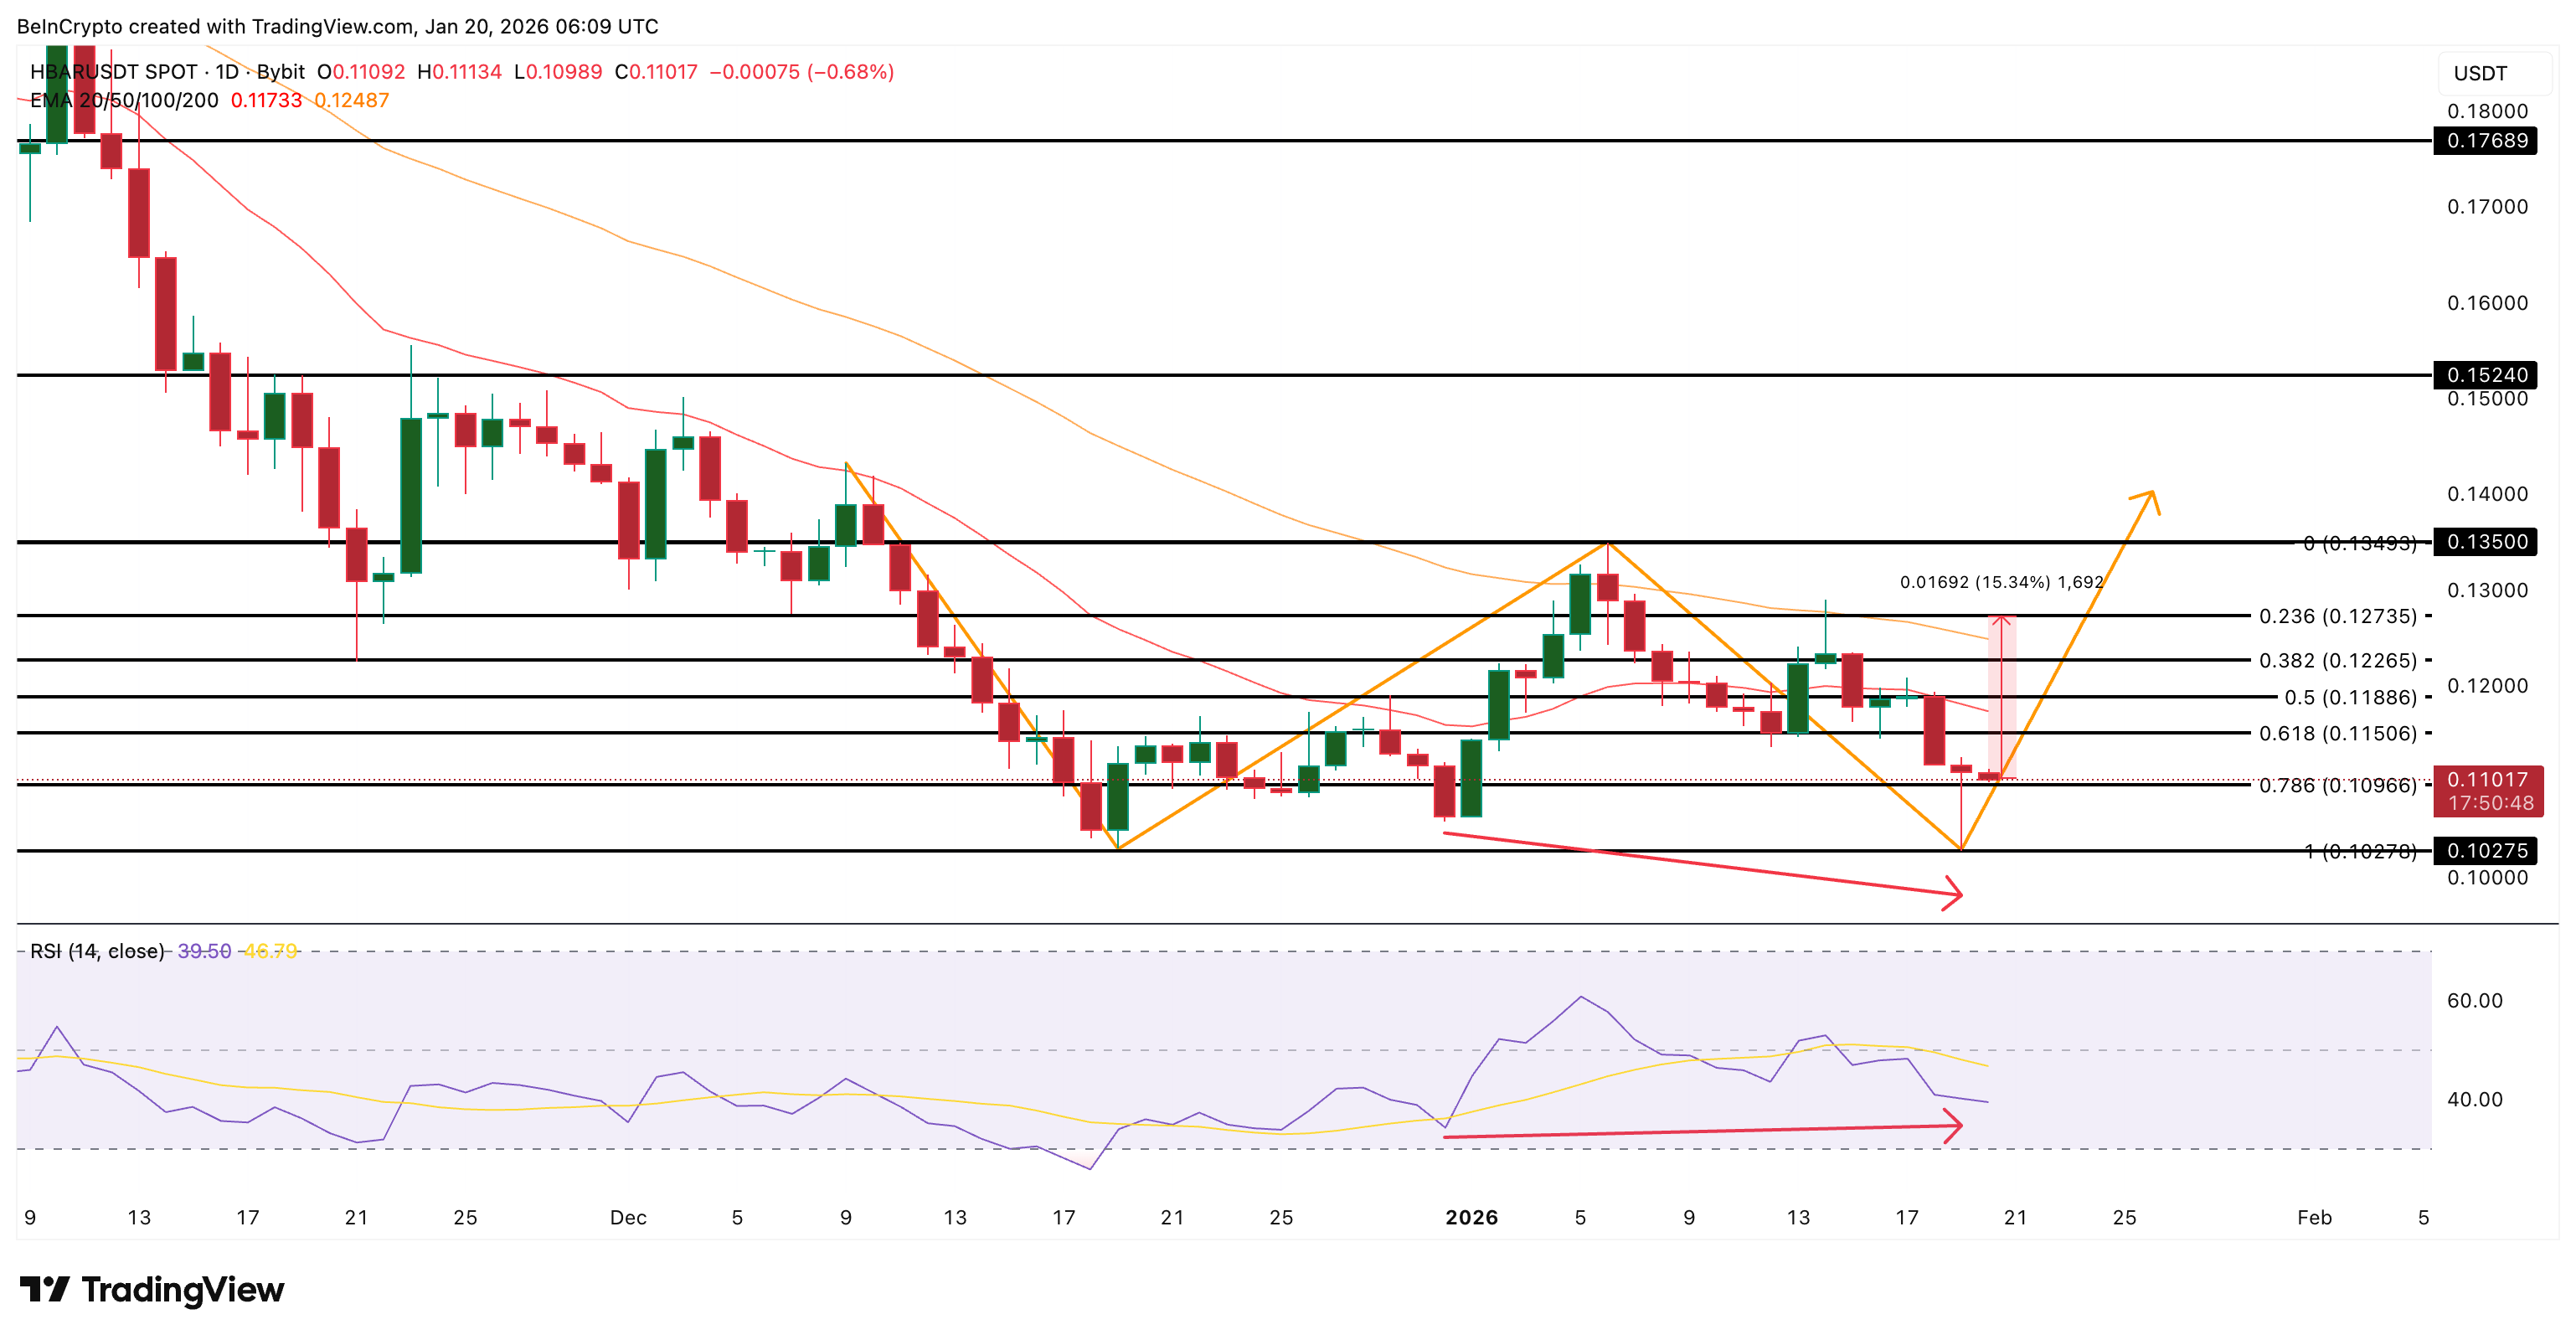This screenshot has width=2576, height=1340.
Task: Click the 0.382 (0.12265) Fibonacci label
Action: [x=2337, y=660]
